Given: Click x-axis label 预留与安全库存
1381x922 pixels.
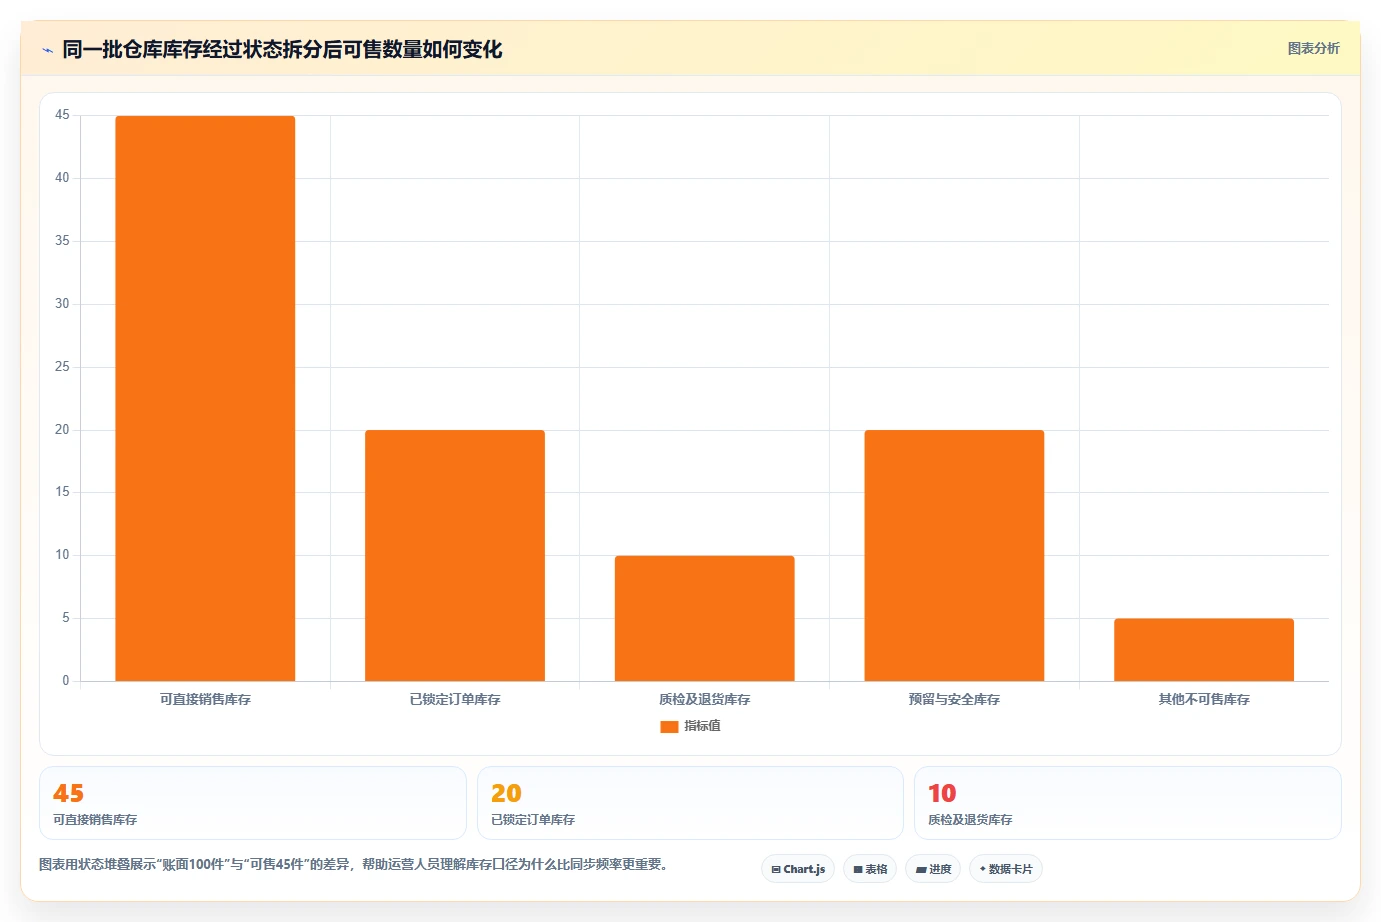Looking at the screenshot, I should [x=954, y=699].
